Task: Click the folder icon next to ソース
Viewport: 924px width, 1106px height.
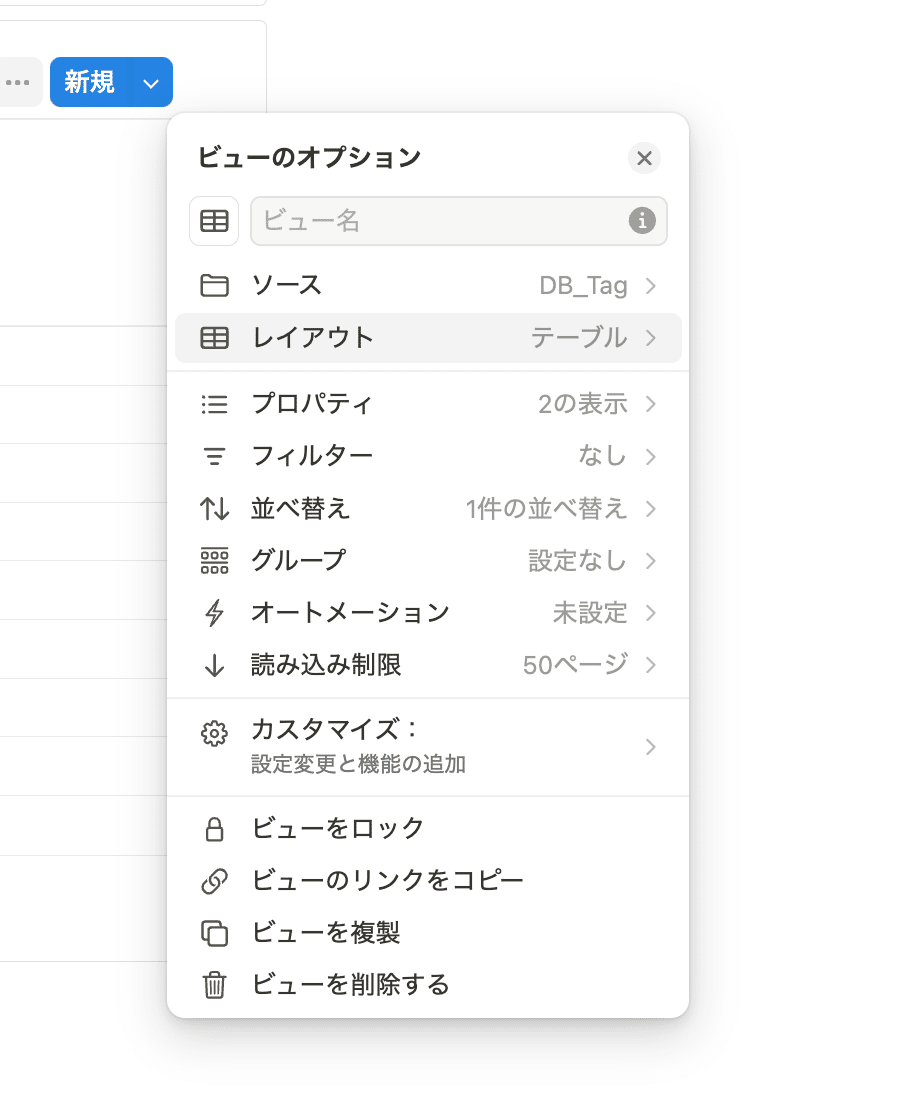Action: (x=214, y=286)
